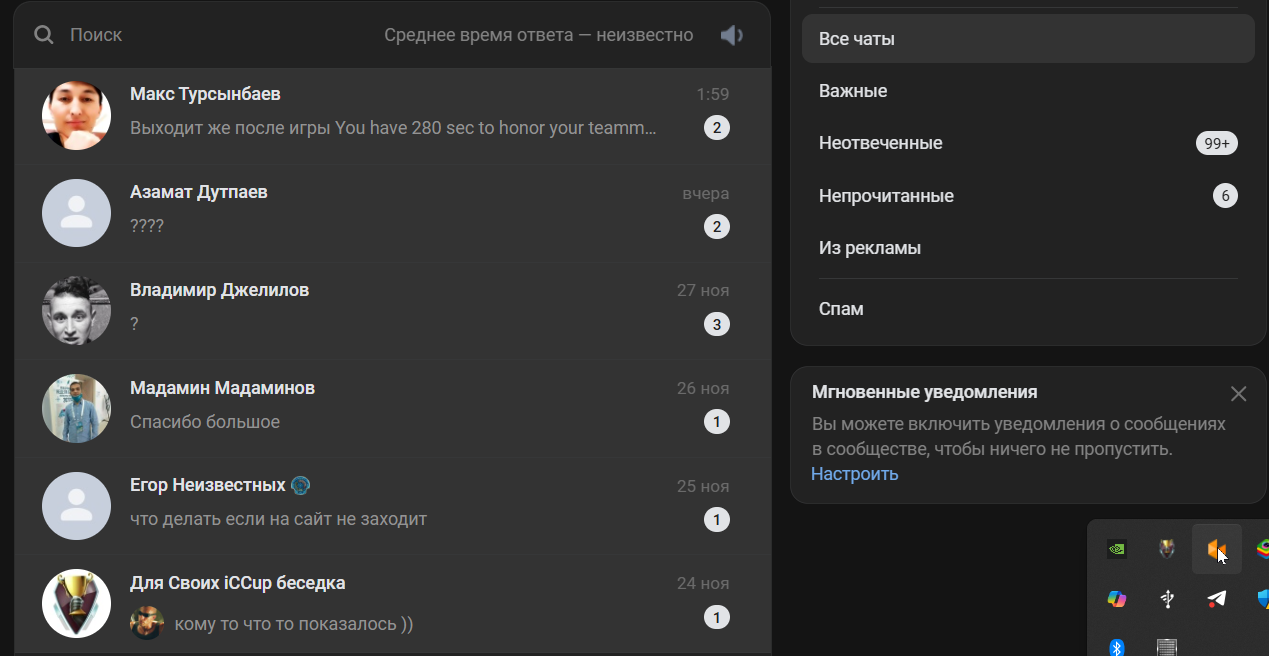Mute sound via the speaker icon
The height and width of the screenshot is (656, 1269).
[732, 35]
